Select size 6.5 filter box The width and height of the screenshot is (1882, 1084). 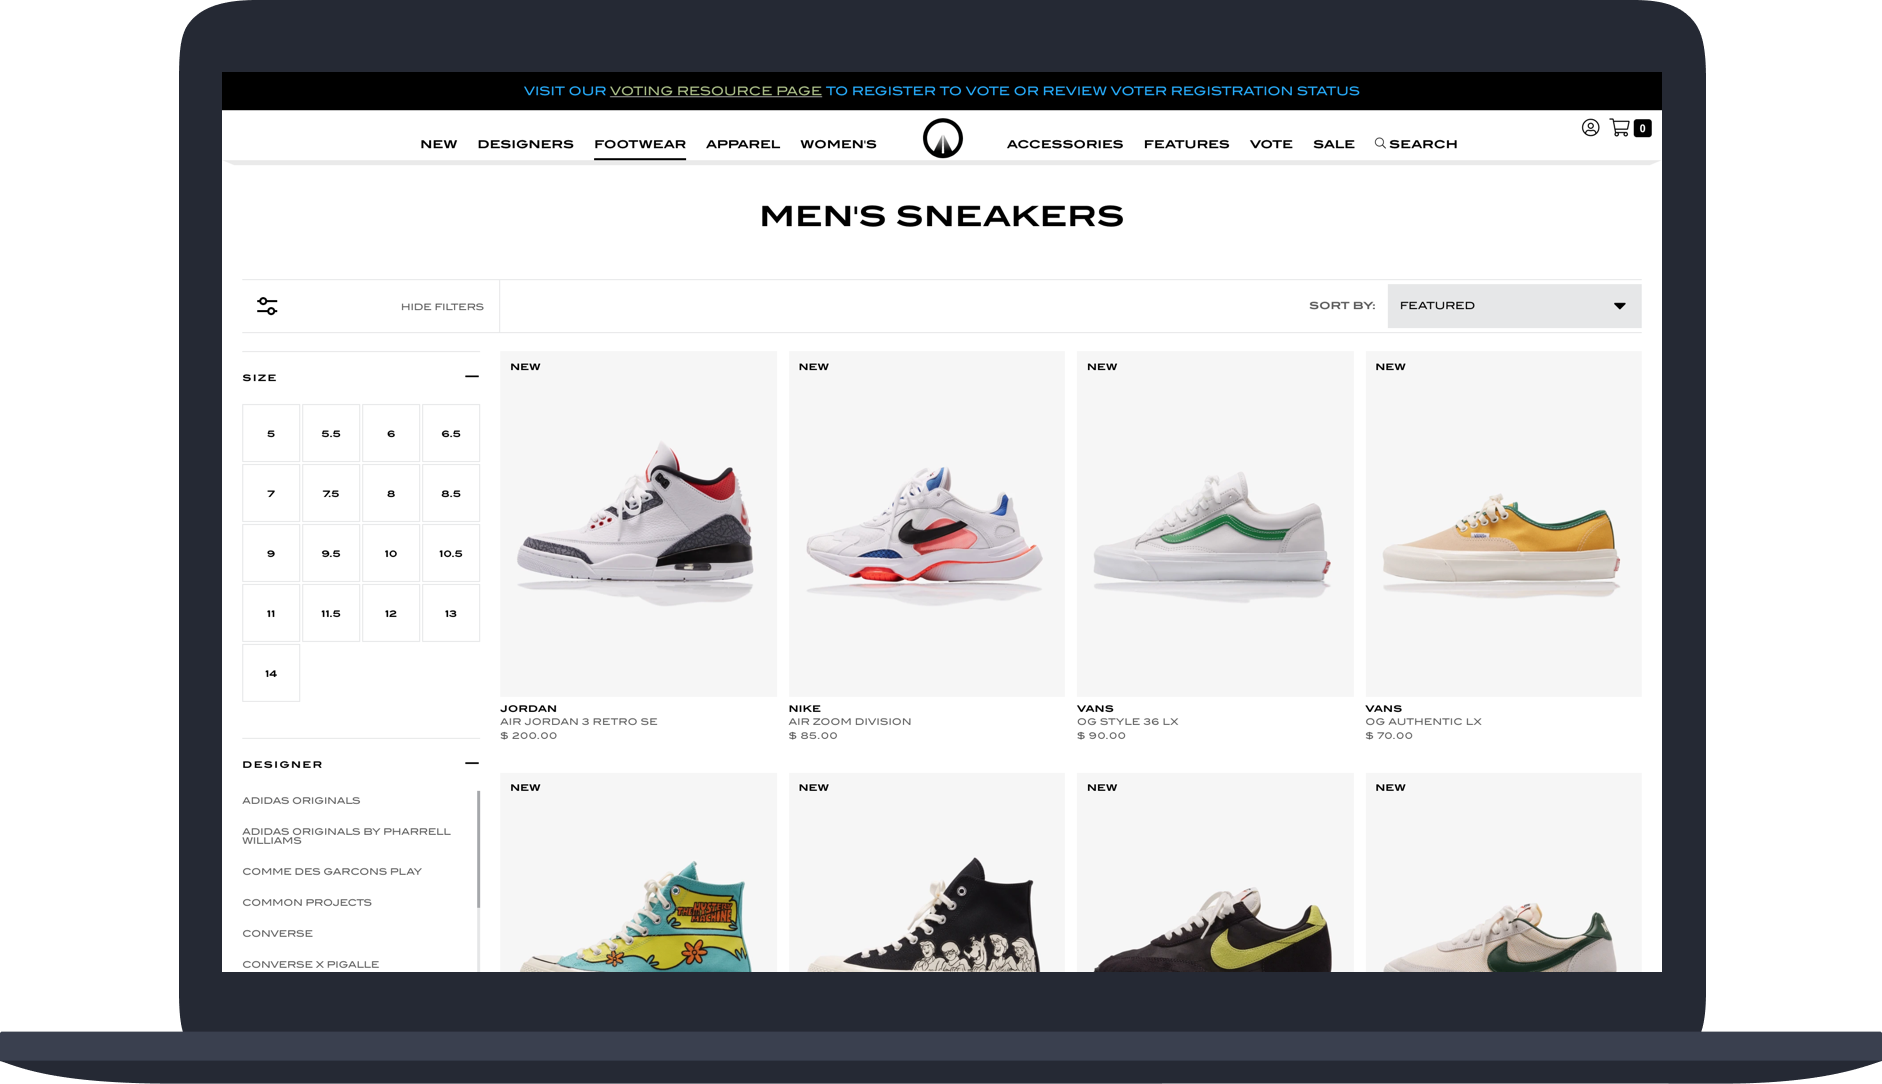pyautogui.click(x=451, y=433)
